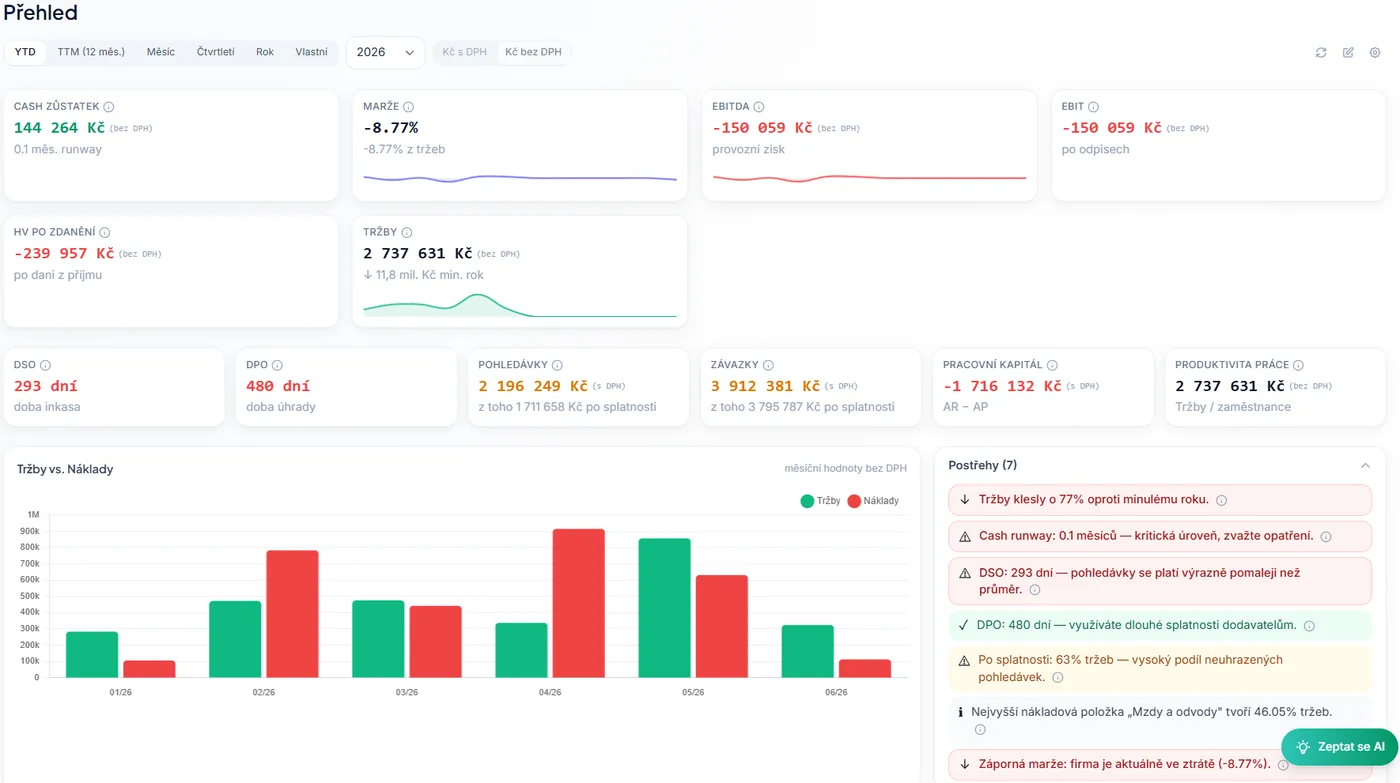The height and width of the screenshot is (783, 1400).
Task: Switch to Rok period tab
Action: (265, 52)
